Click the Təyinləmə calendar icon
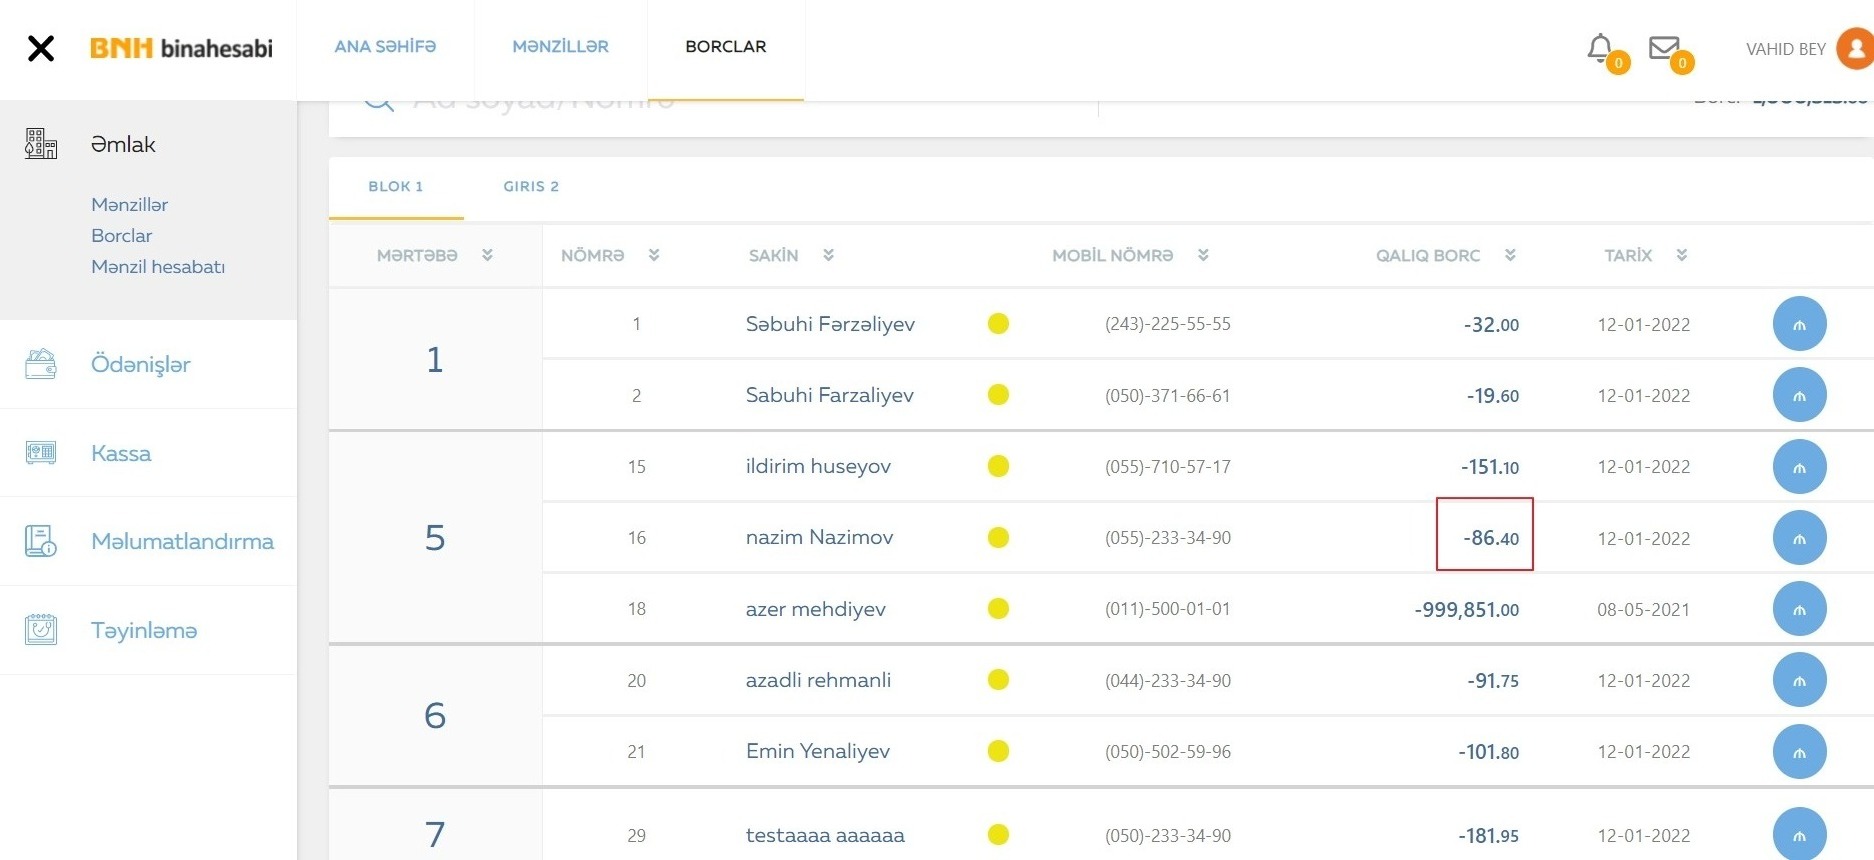 pos(41,630)
